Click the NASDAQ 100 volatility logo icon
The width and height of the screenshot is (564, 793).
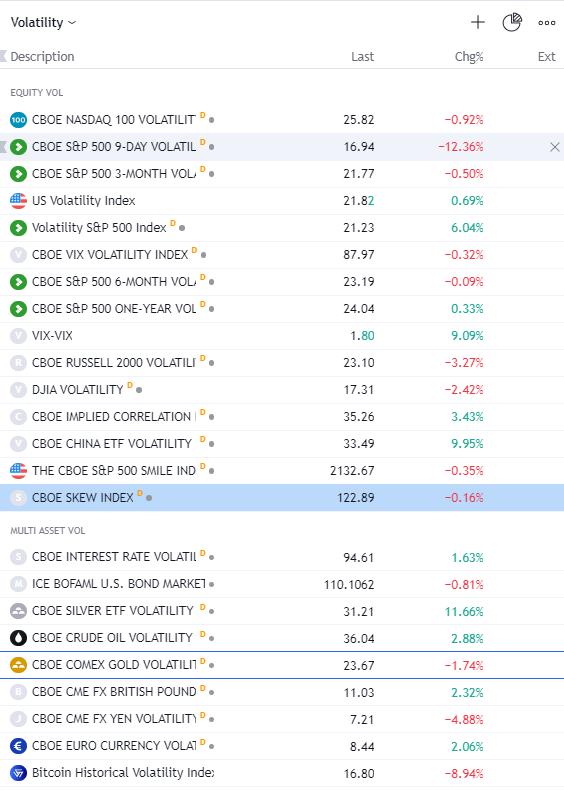click(18, 120)
